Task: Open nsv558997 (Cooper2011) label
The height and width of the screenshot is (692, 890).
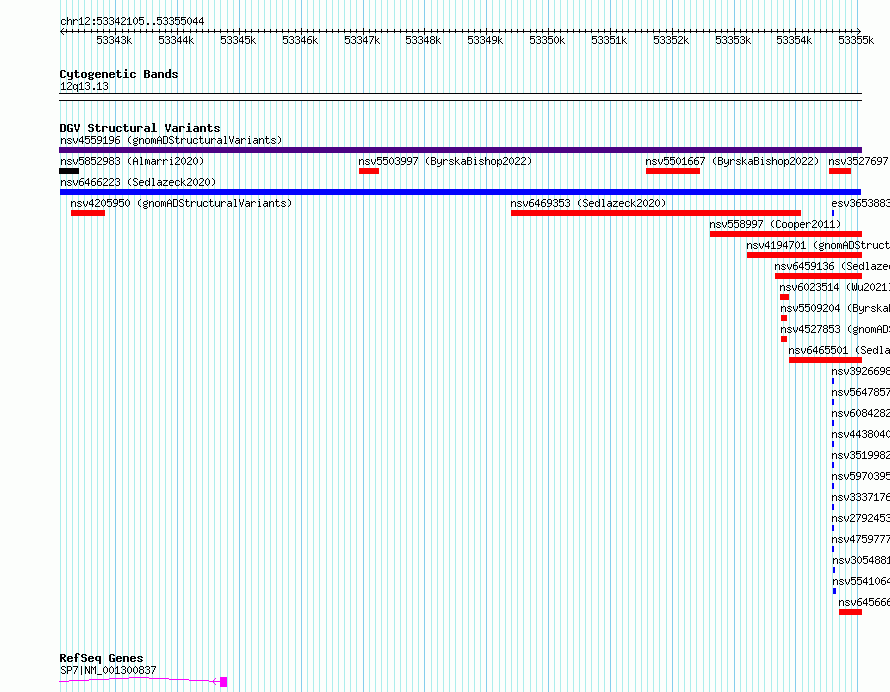Action: click(x=775, y=224)
